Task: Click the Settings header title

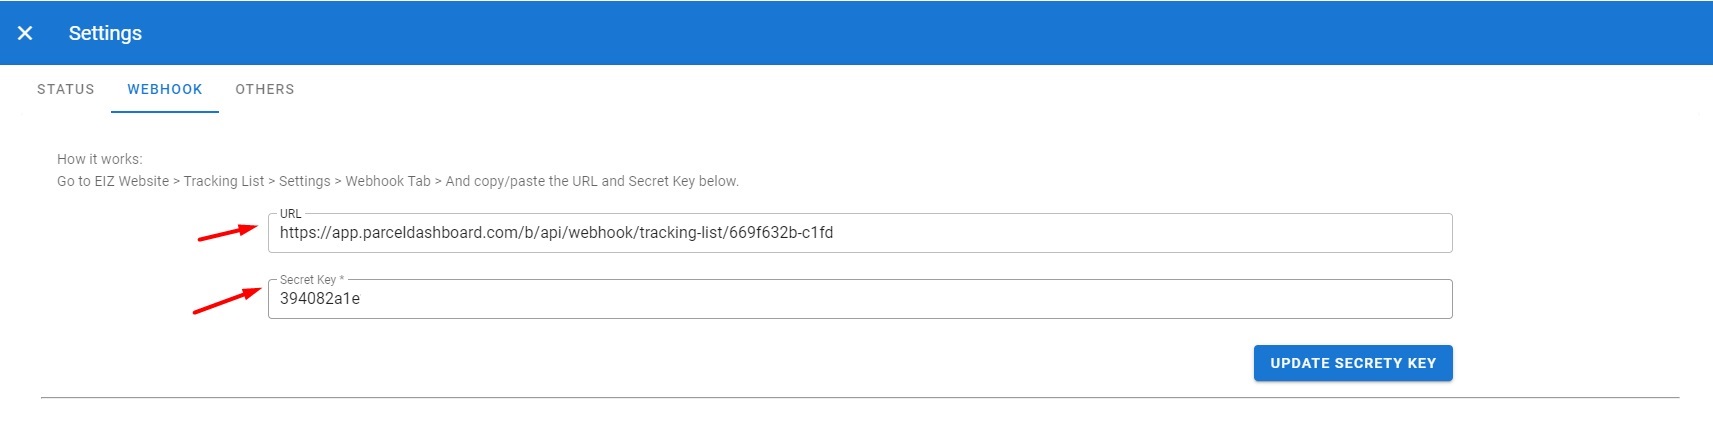Action: 105,33
